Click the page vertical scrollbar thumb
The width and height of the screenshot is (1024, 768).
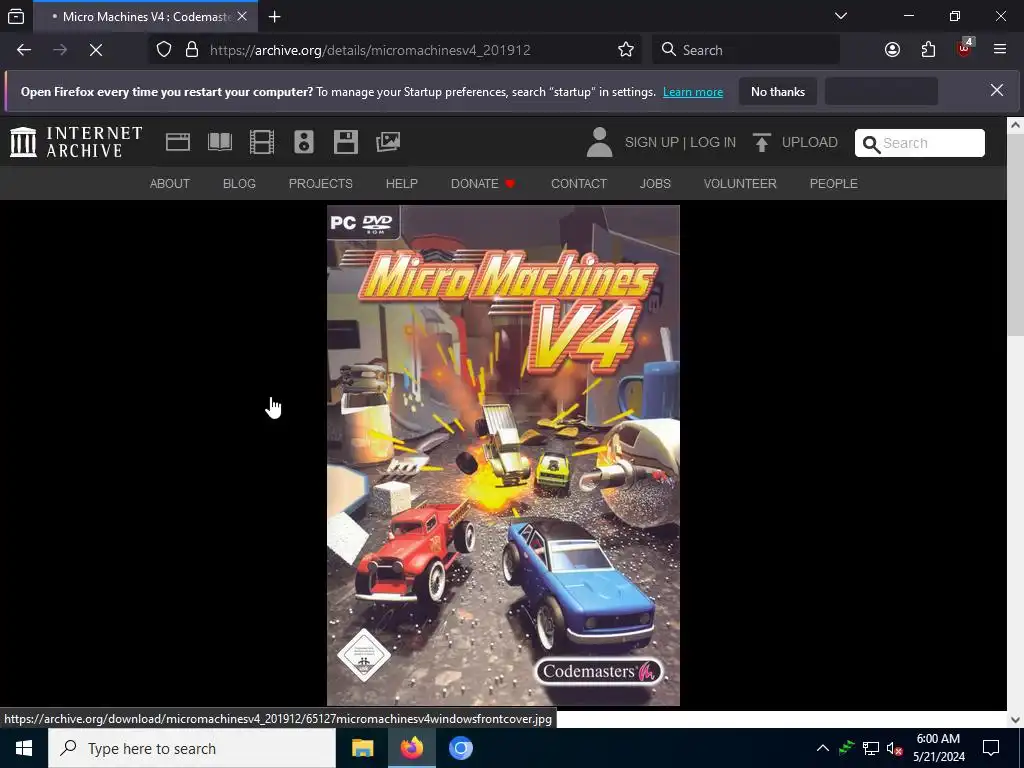click(x=1015, y=236)
